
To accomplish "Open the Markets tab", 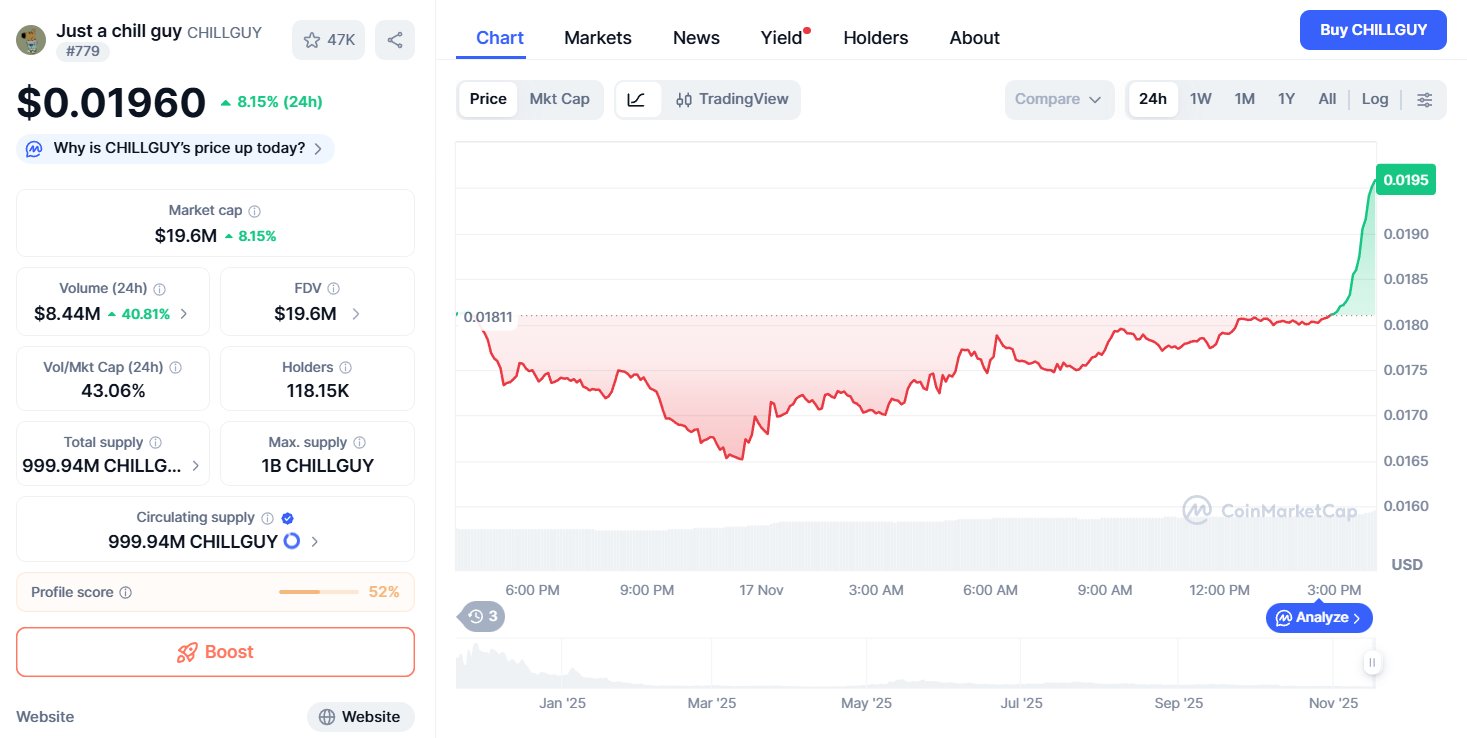I will point(598,38).
